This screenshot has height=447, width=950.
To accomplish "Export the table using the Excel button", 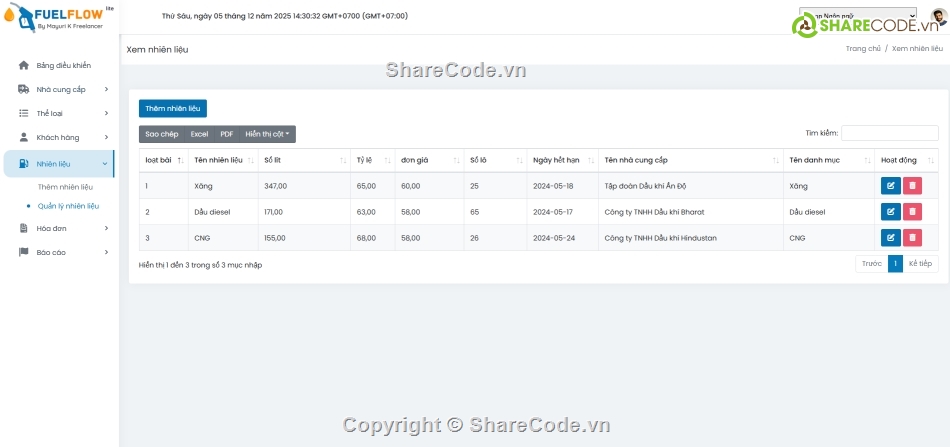I will pos(199,134).
